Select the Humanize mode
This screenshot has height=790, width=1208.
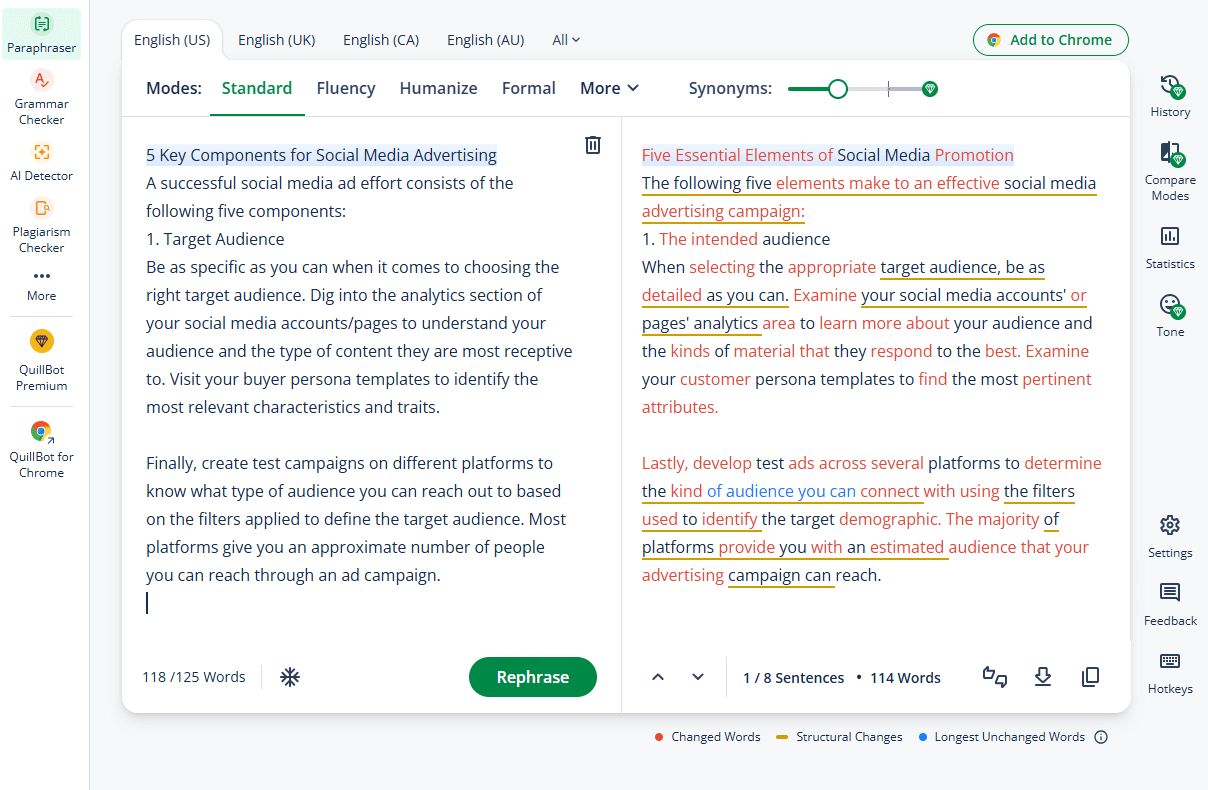coord(438,88)
